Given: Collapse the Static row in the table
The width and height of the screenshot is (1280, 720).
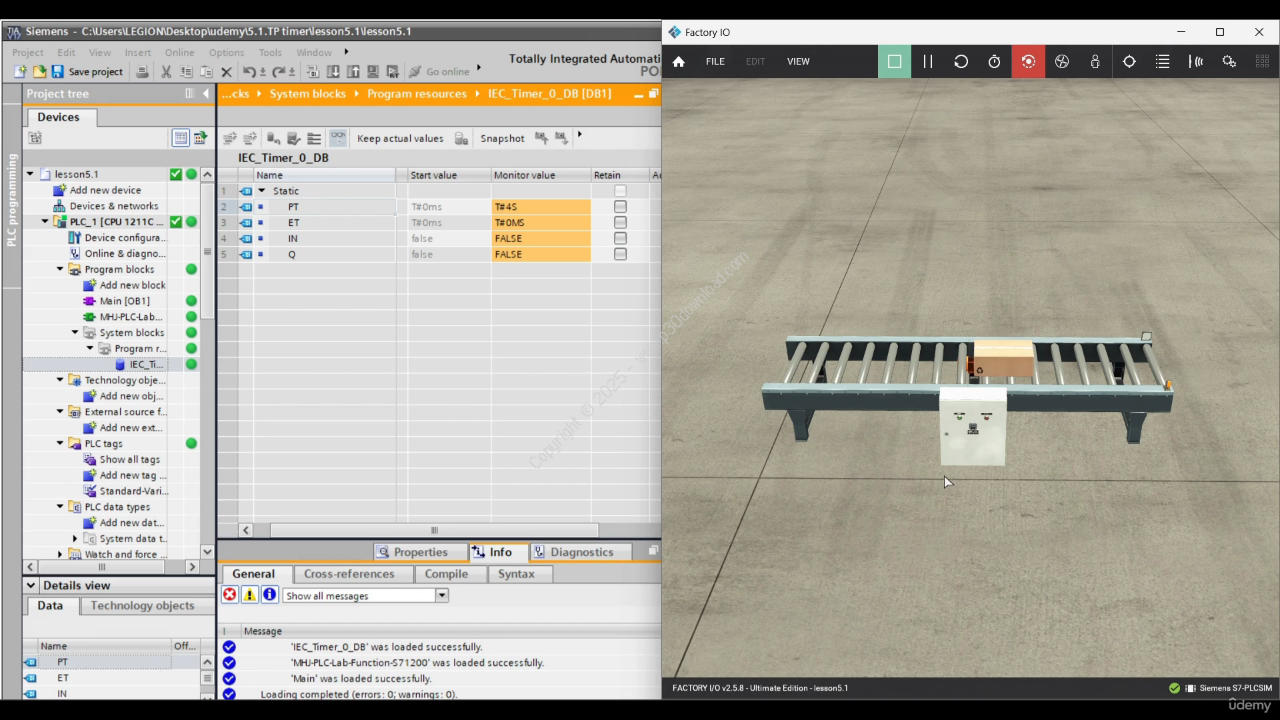Looking at the screenshot, I should click(x=262, y=191).
